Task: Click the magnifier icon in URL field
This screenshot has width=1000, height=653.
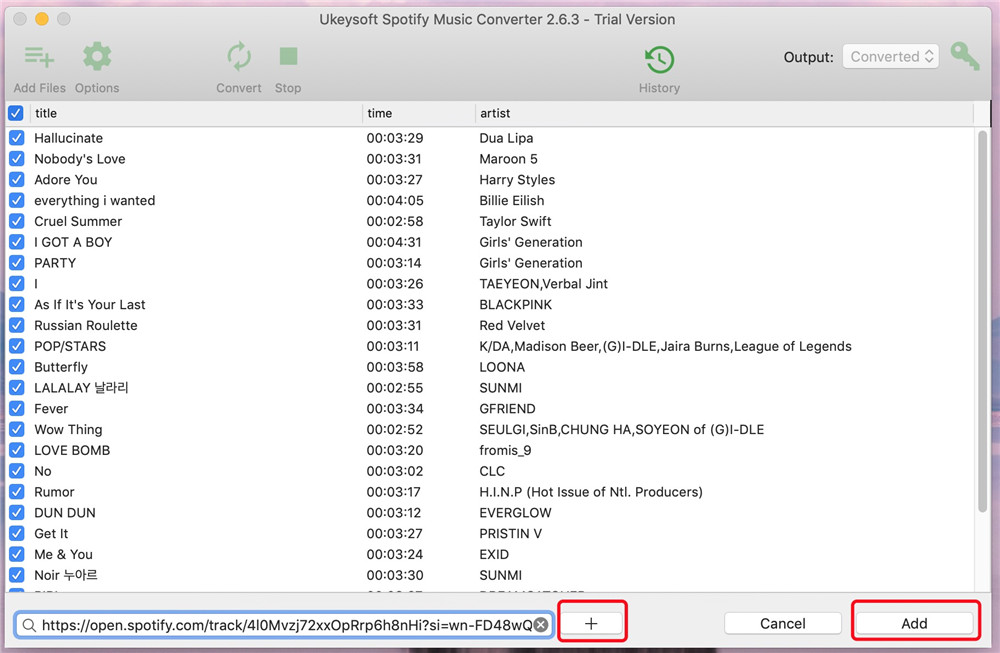Action: click(29, 625)
